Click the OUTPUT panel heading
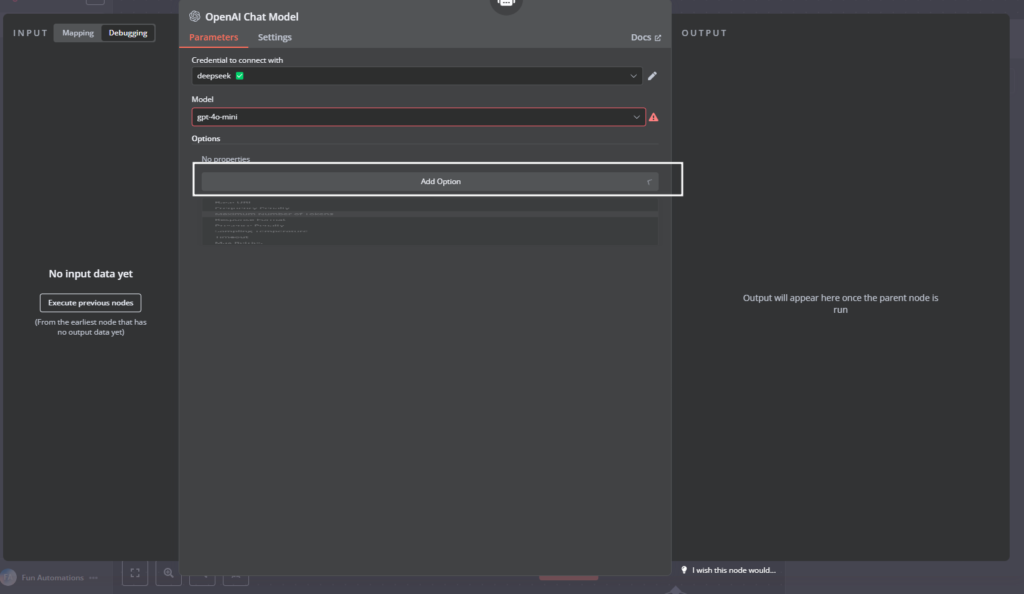This screenshot has width=1024, height=594. [704, 33]
